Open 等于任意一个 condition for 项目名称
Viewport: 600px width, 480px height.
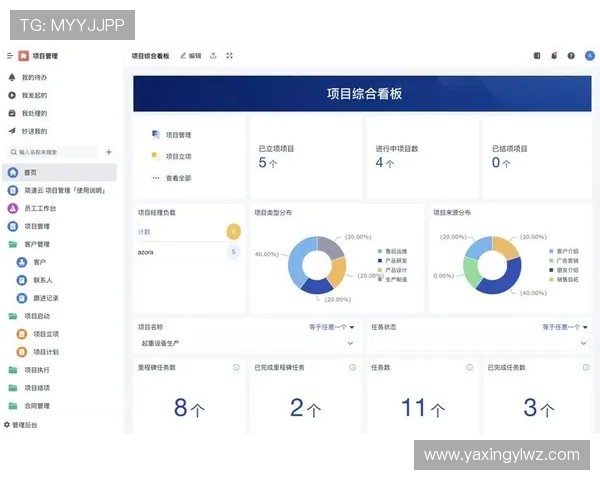tap(331, 327)
